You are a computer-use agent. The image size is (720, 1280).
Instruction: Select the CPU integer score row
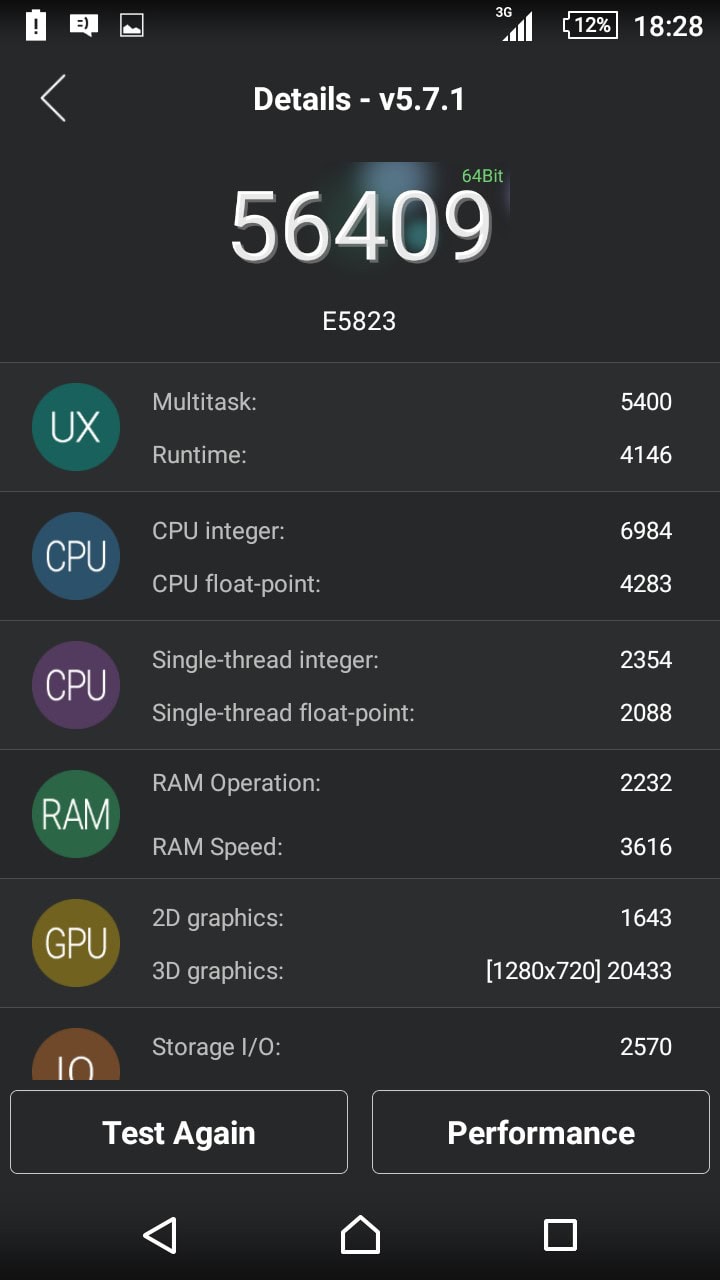click(x=412, y=531)
